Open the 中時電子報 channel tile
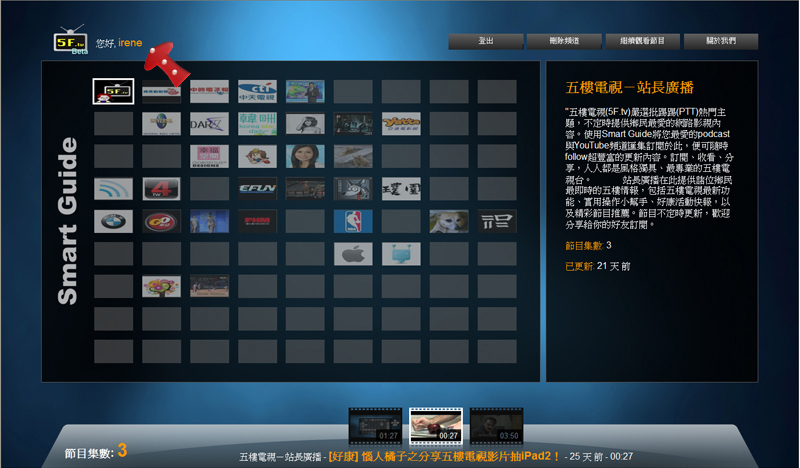 click(209, 91)
